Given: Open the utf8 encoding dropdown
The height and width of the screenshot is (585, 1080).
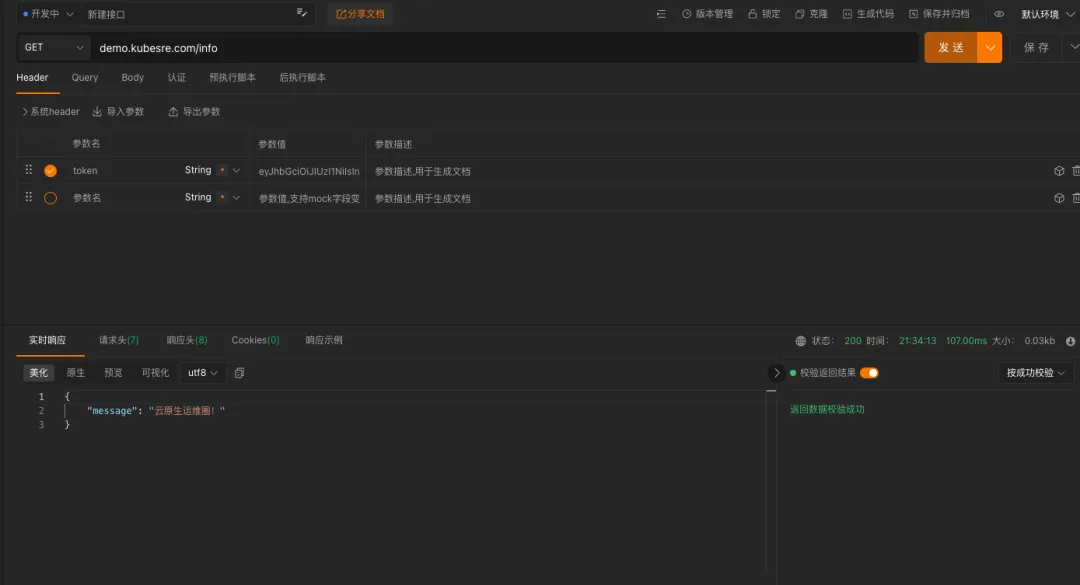Looking at the screenshot, I should pyautogui.click(x=202, y=373).
